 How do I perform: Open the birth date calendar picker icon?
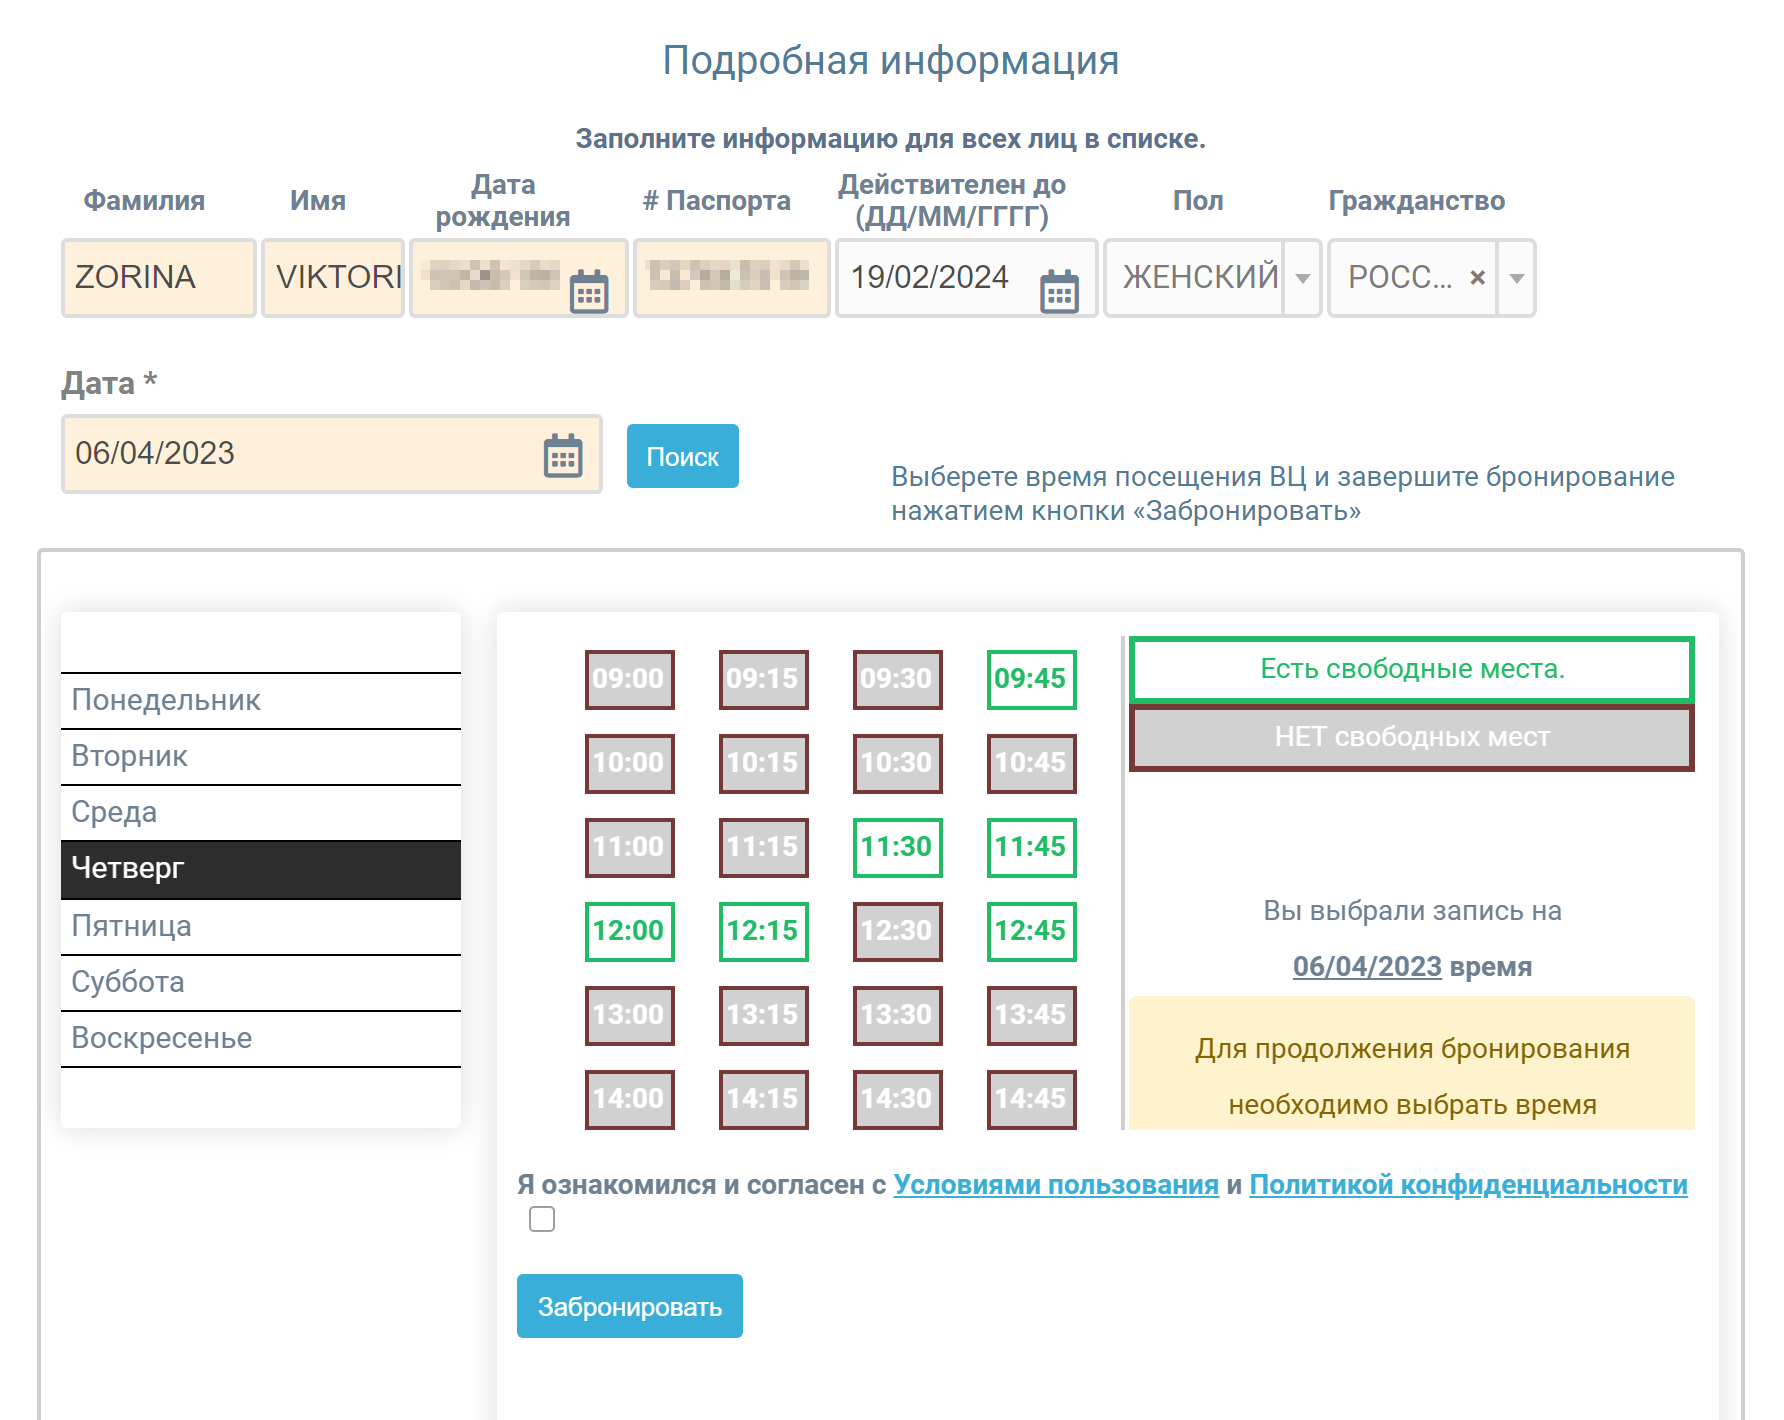coord(589,291)
